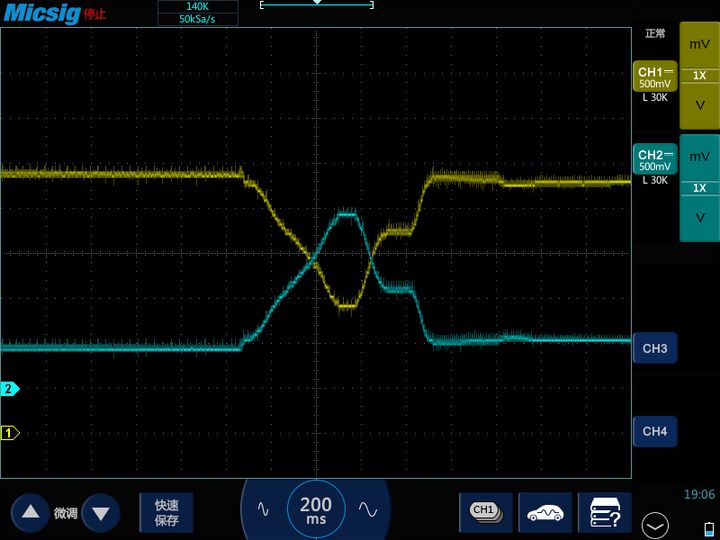Open the automotive car diagnostic icon
The height and width of the screenshot is (540, 720).
pyautogui.click(x=545, y=512)
